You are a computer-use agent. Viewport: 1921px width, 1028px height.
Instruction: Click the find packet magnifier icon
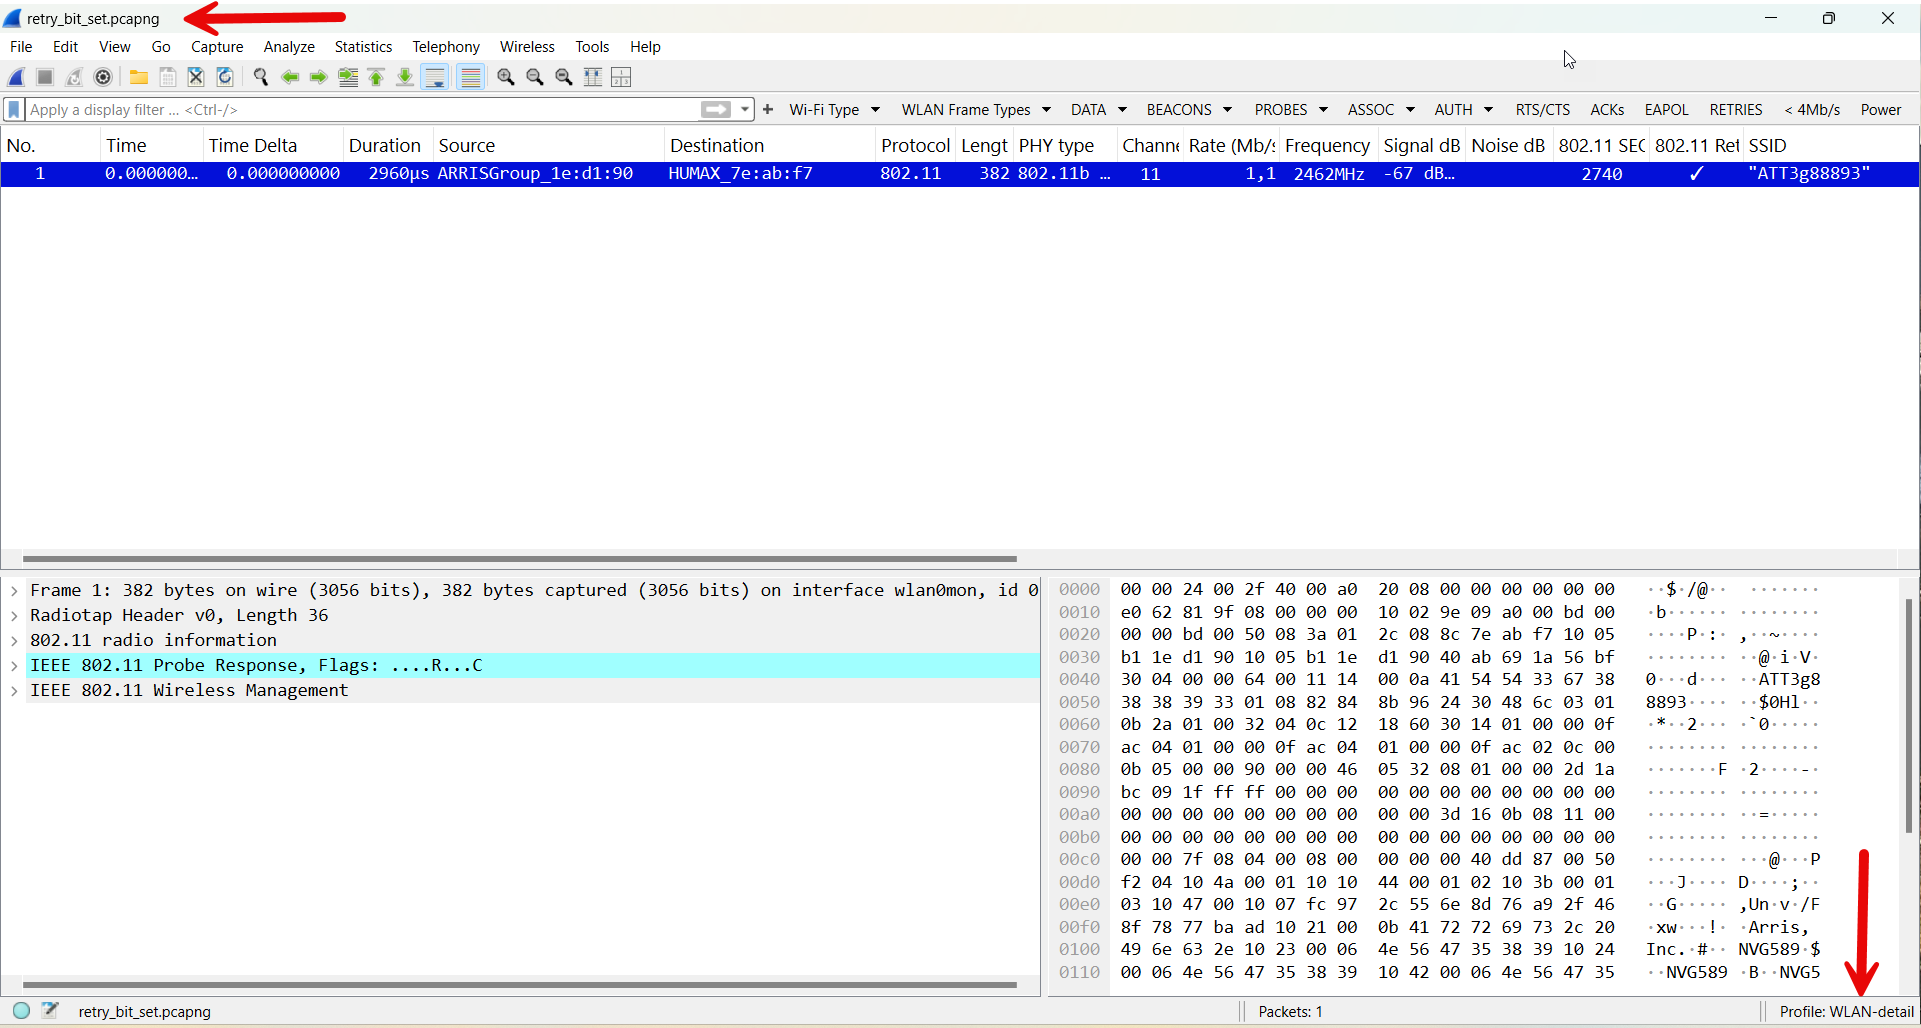(261, 77)
